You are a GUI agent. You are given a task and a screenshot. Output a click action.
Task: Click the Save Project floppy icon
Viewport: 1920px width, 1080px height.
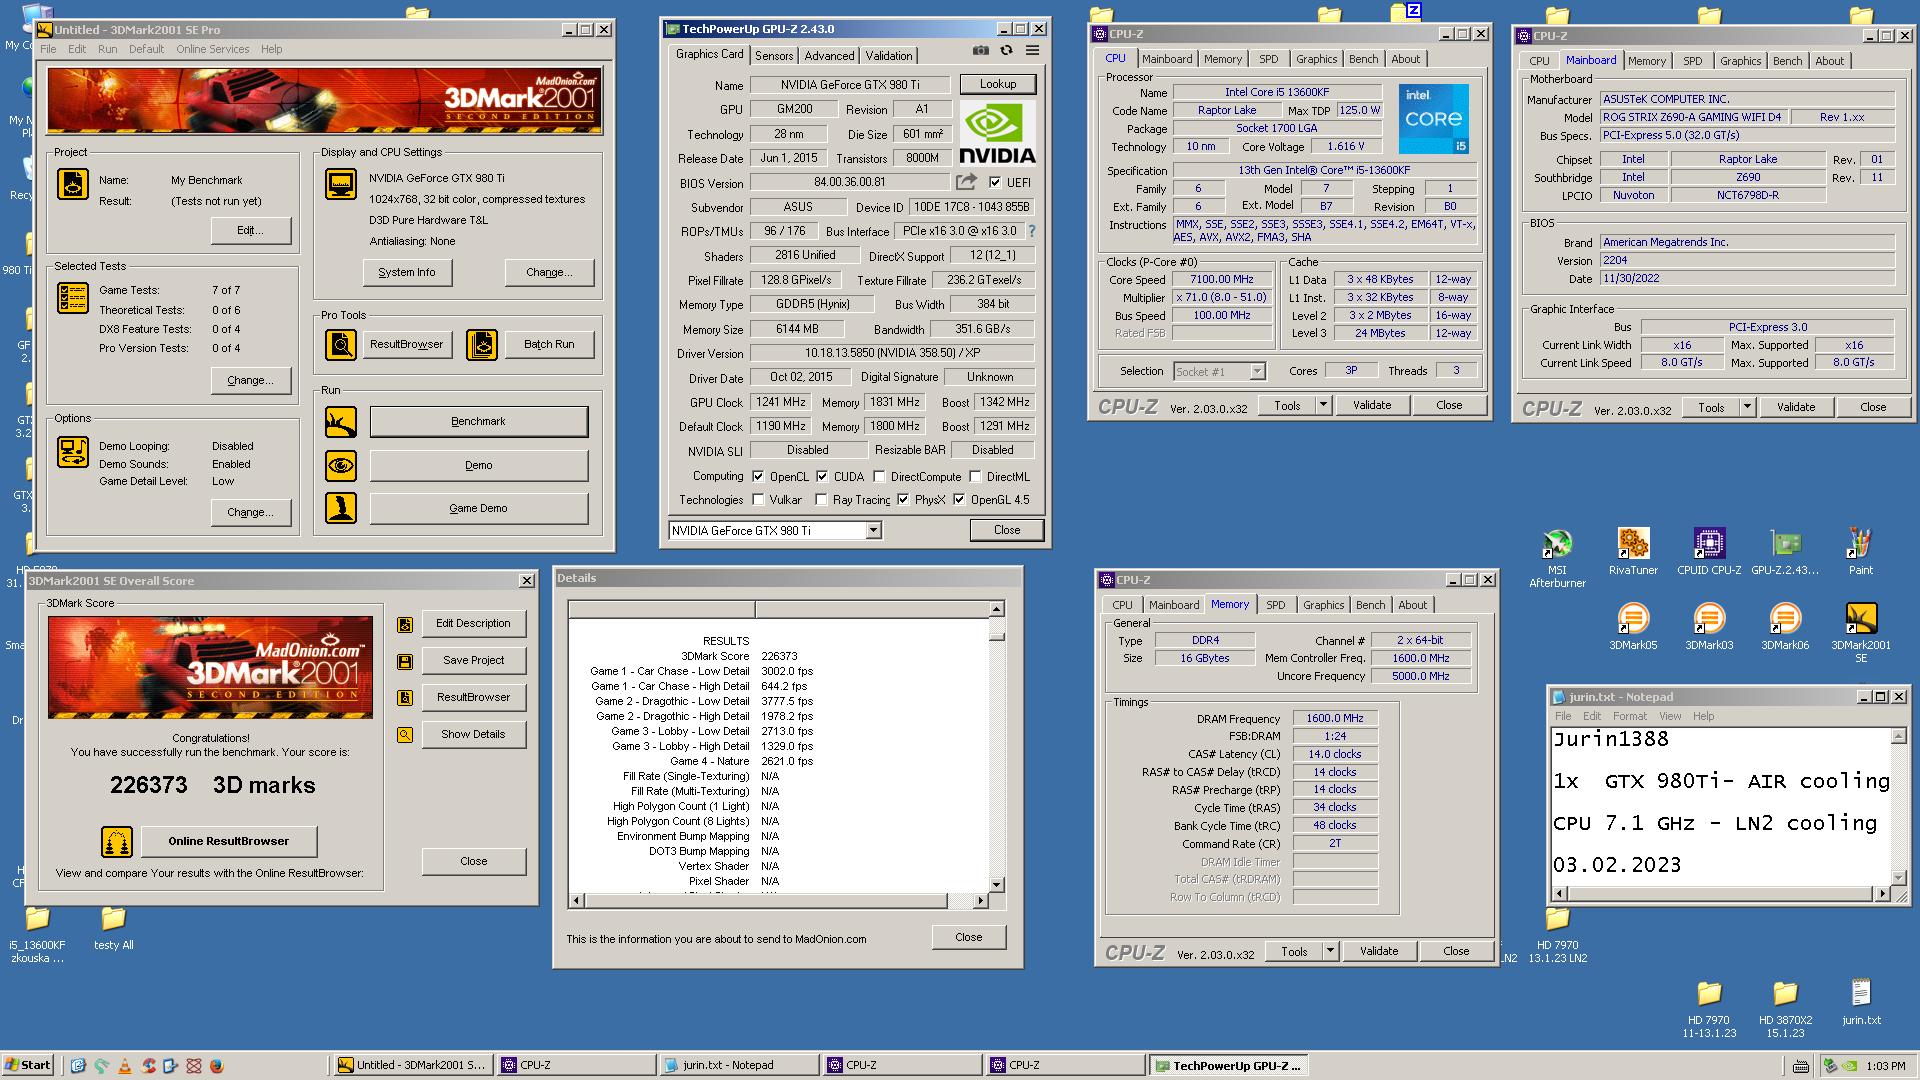[405, 661]
